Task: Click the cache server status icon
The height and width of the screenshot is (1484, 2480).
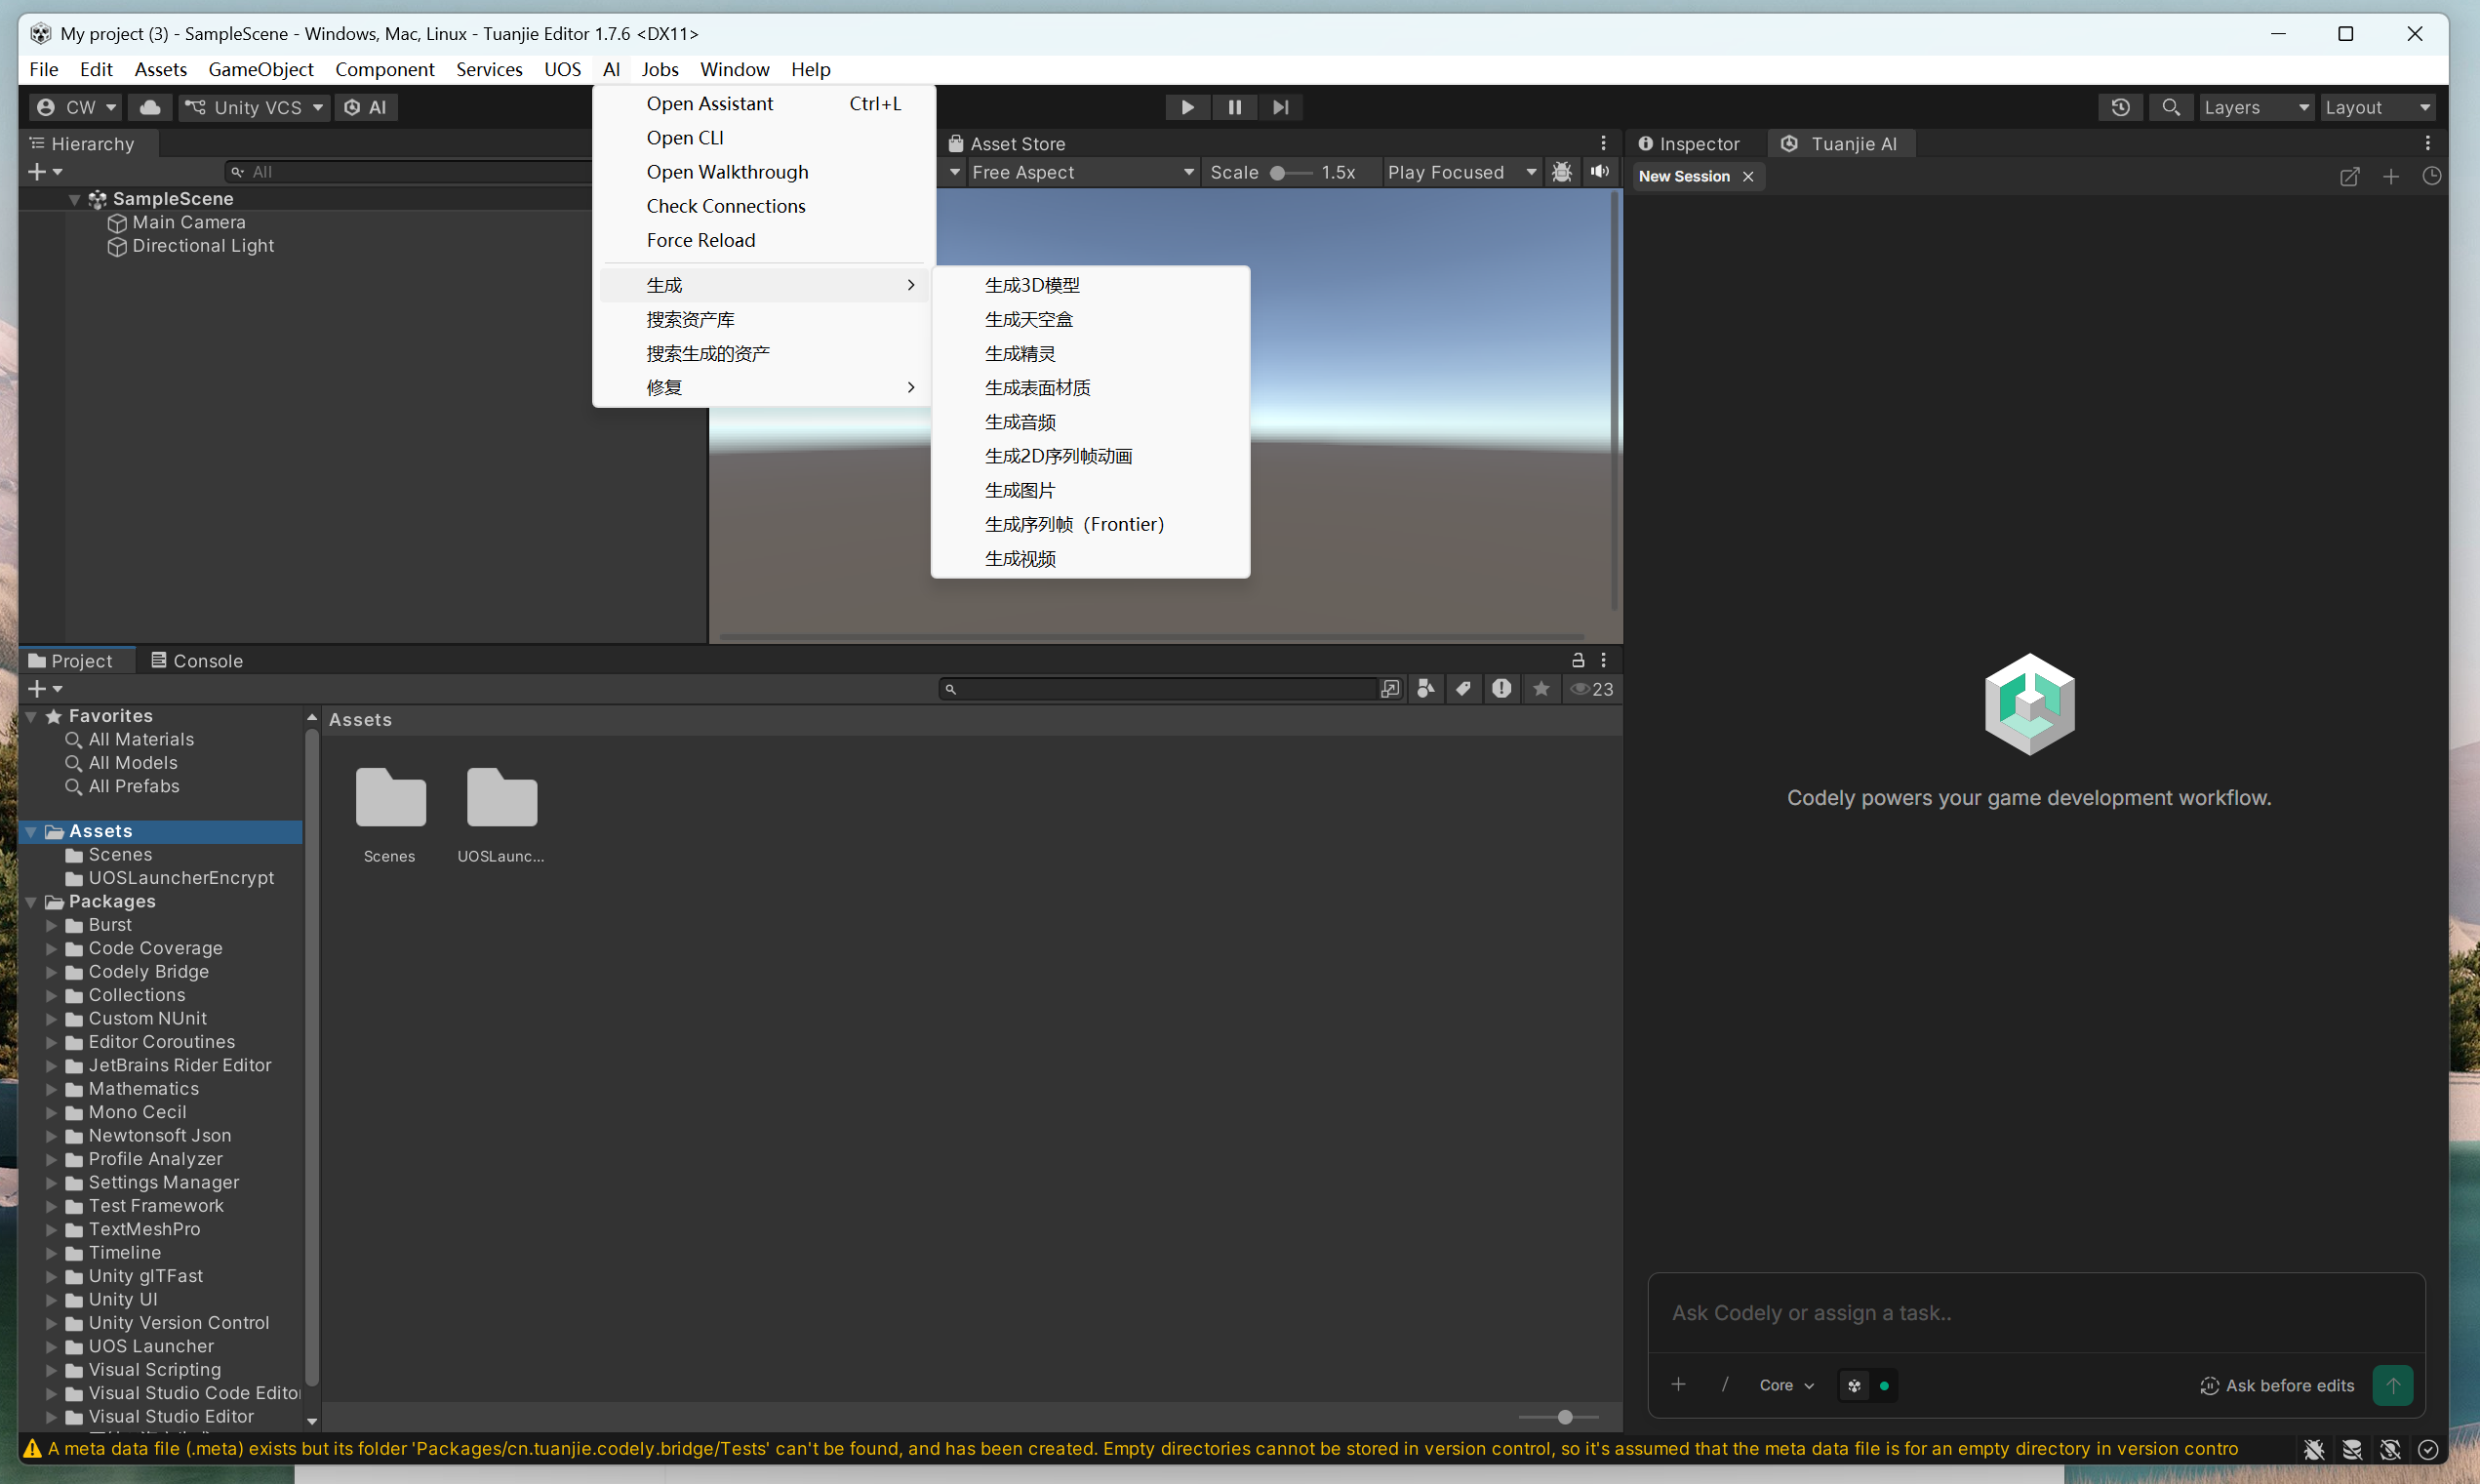Action: (2352, 1449)
